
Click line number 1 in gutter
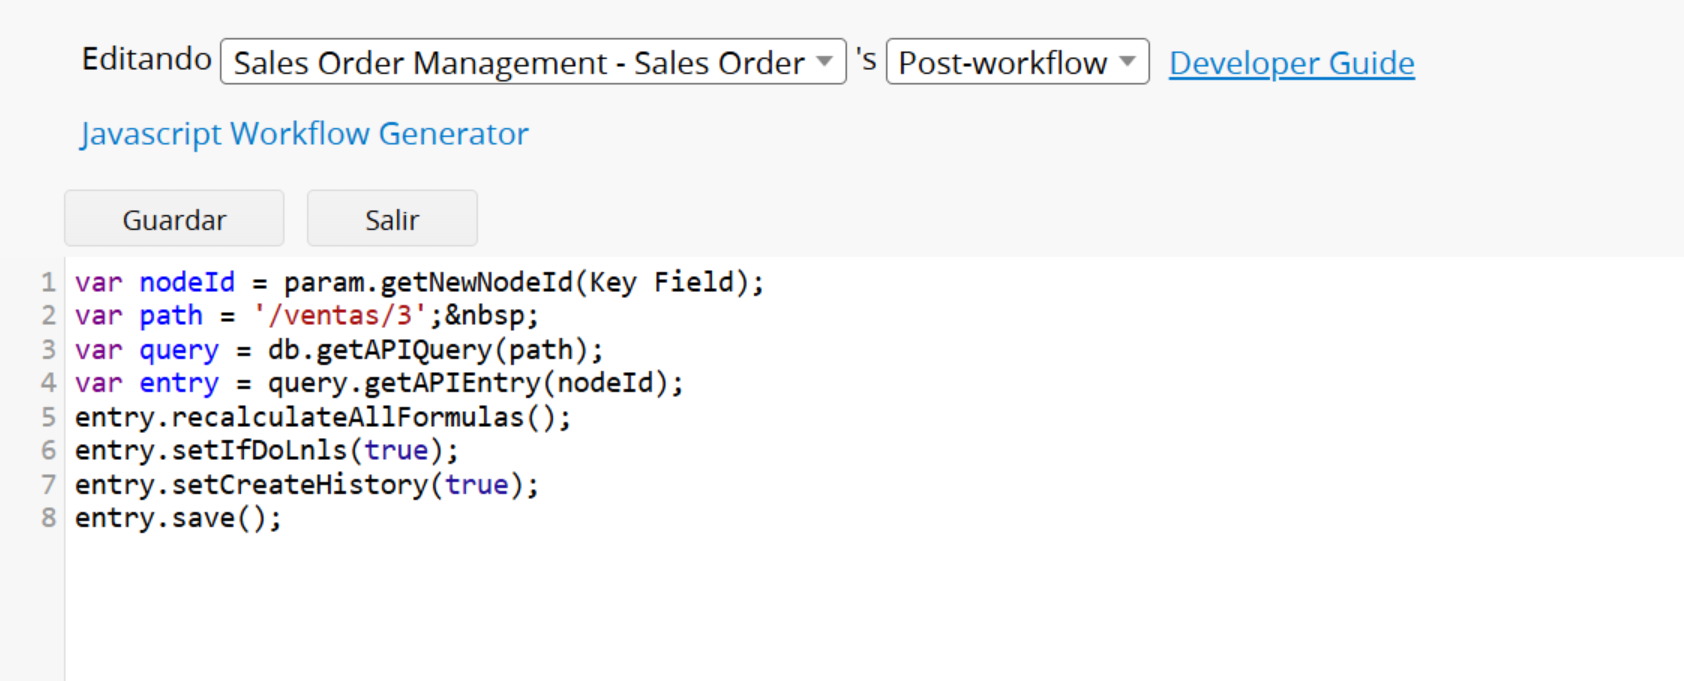48,283
